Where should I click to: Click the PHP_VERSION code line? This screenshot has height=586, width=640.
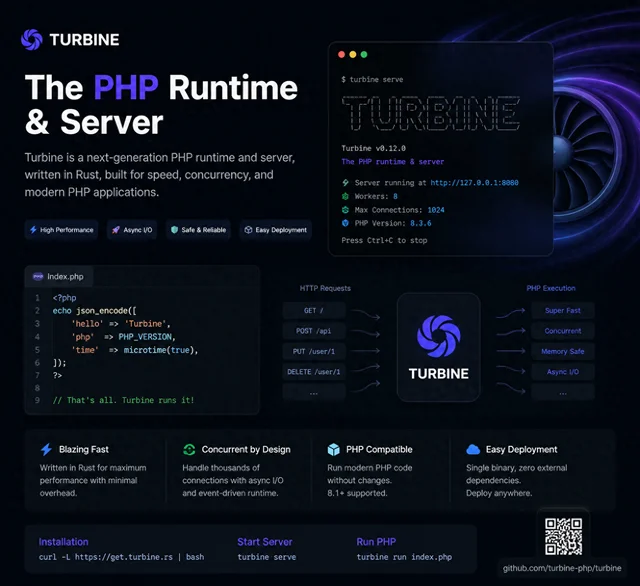[x=124, y=337]
